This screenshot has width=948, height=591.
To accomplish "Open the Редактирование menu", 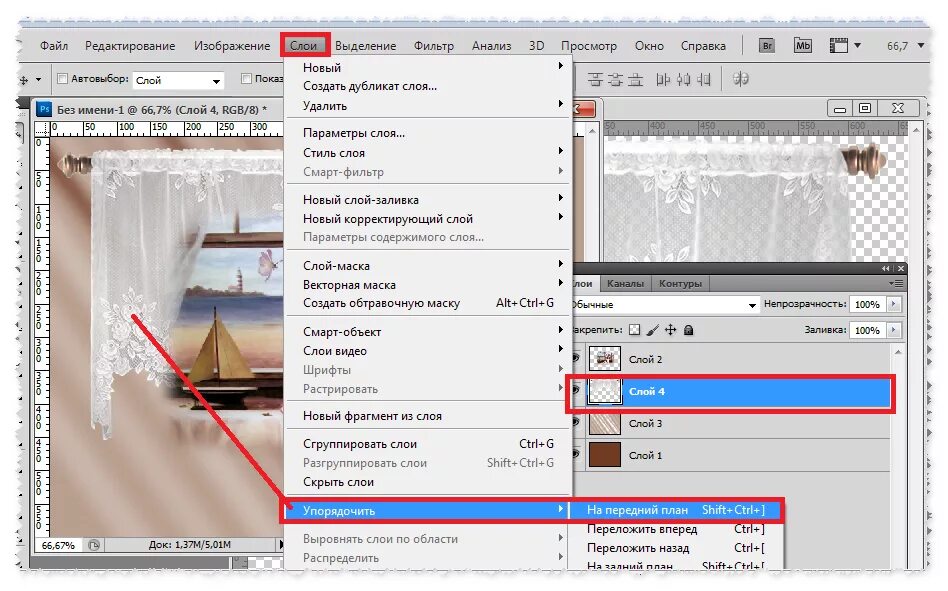I will [x=130, y=46].
